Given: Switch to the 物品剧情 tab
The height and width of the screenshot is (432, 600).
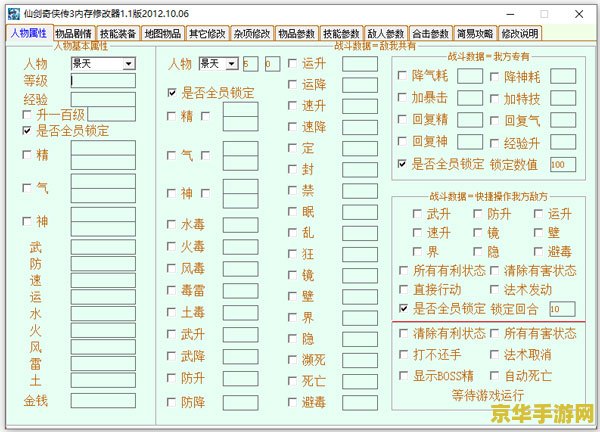Looking at the screenshot, I should point(73,34).
